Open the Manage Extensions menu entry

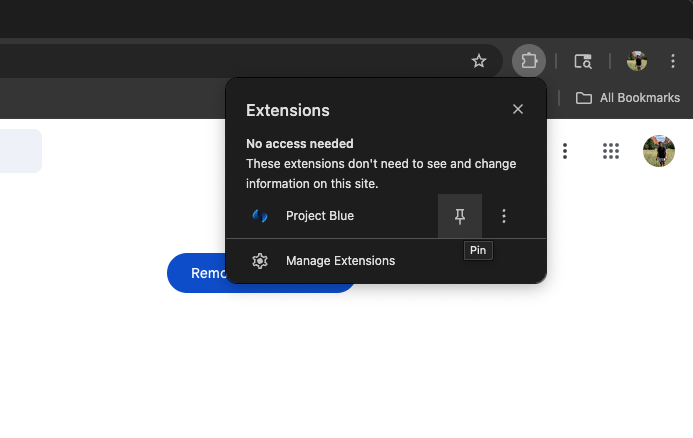tap(340, 261)
